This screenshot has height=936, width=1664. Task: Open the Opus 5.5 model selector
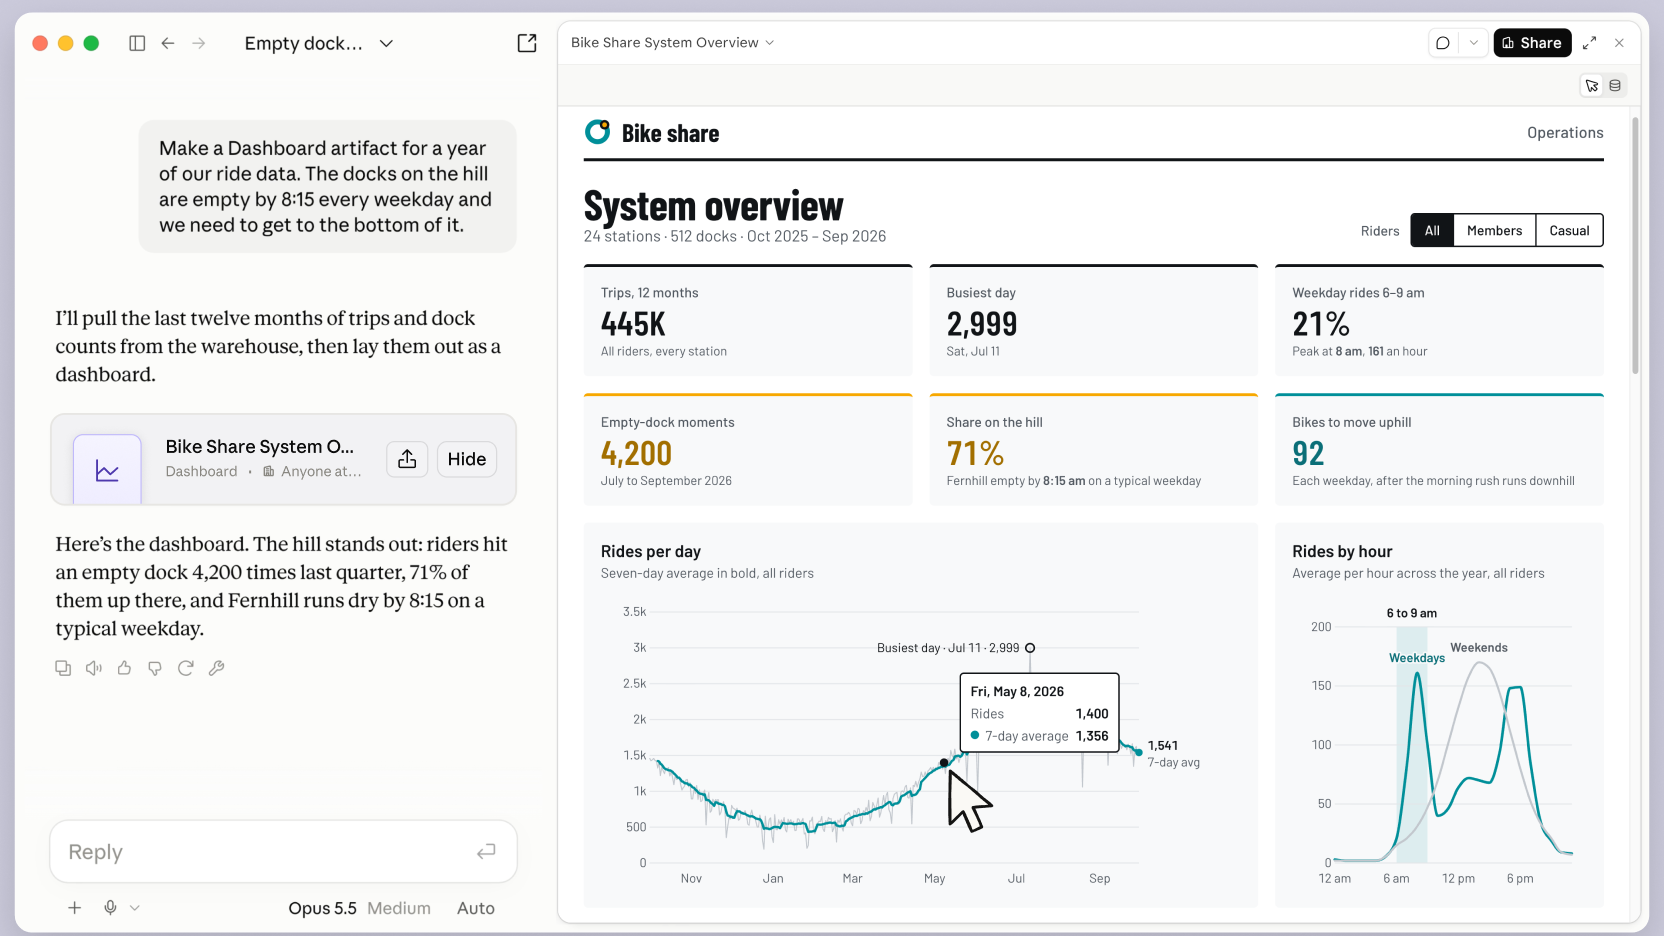point(322,908)
